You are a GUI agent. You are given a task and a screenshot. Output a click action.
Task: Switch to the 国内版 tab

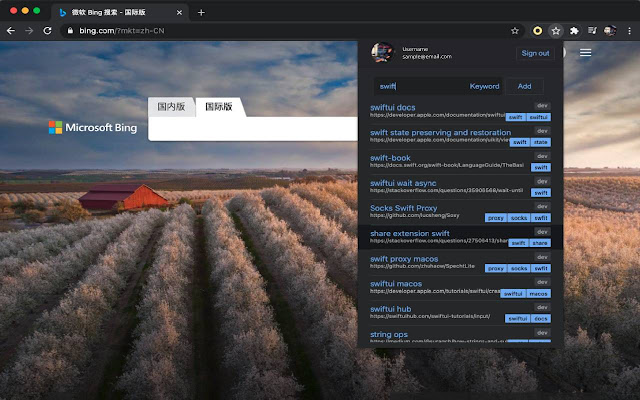coord(171,107)
